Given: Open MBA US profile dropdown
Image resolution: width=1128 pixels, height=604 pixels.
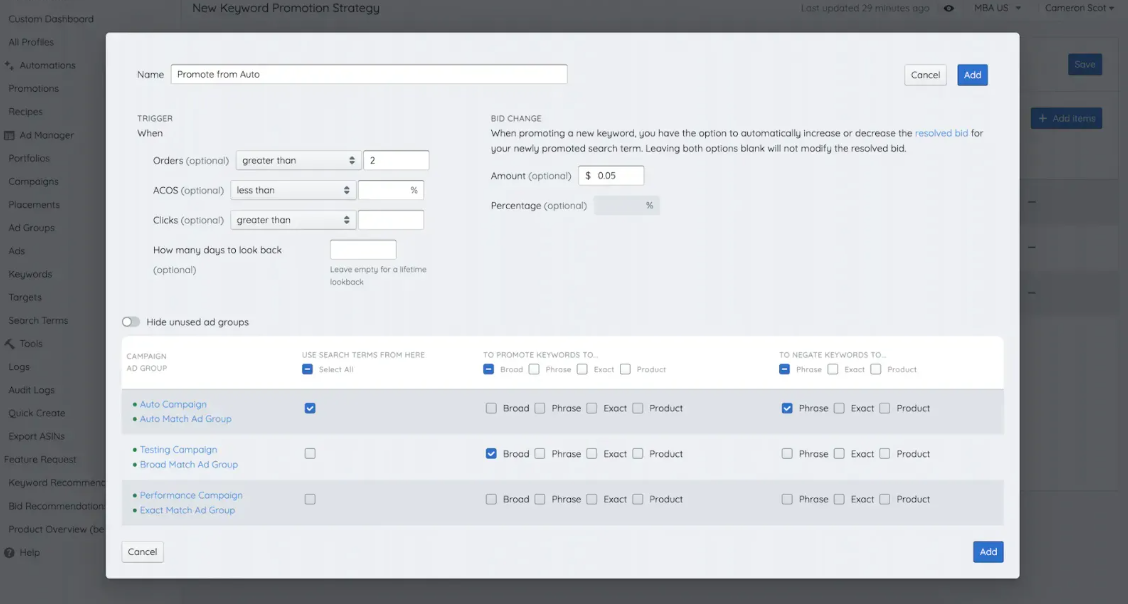Looking at the screenshot, I should tap(997, 8).
